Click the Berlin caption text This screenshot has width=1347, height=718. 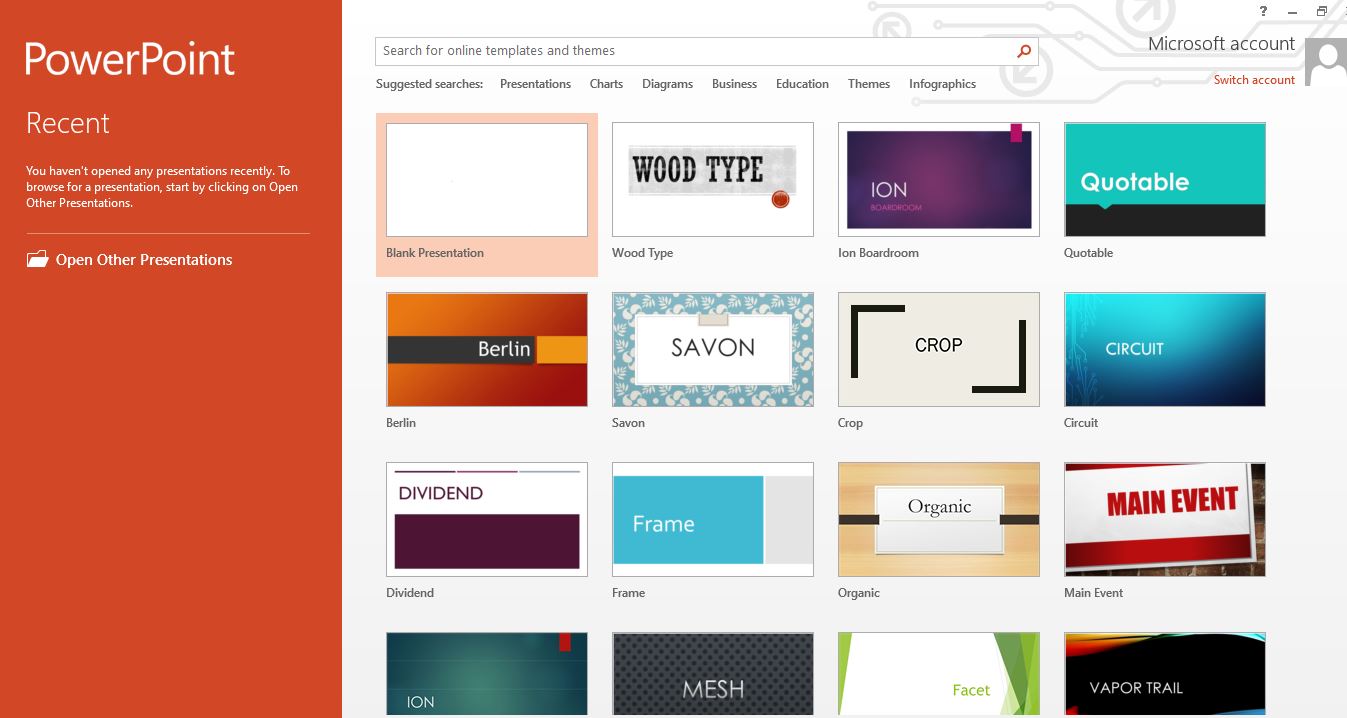pos(401,423)
